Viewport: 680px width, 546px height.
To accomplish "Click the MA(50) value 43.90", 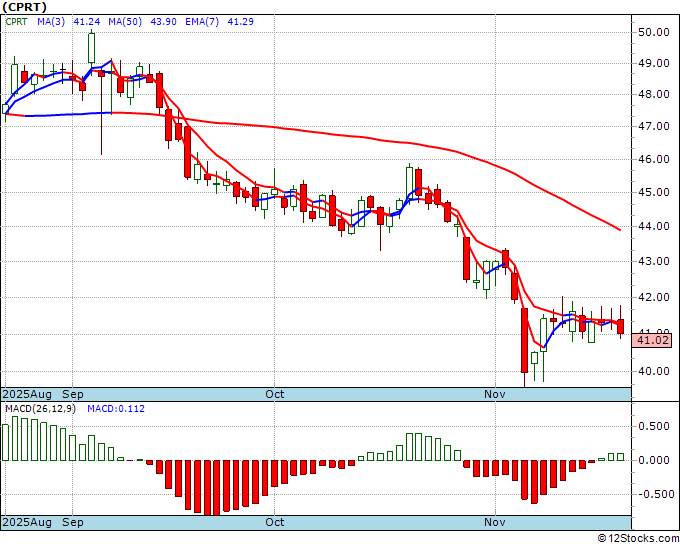I will 163,22.
